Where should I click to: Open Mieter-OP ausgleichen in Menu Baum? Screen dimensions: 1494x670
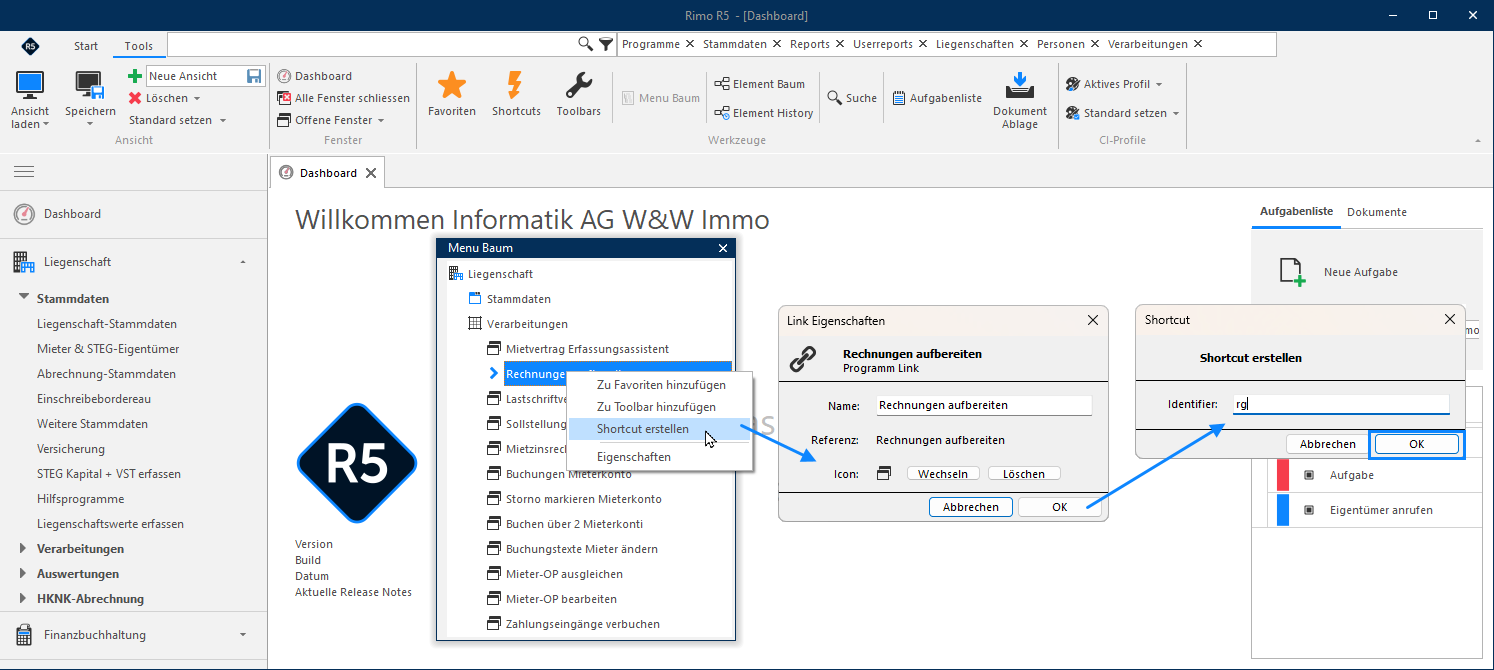coord(564,574)
